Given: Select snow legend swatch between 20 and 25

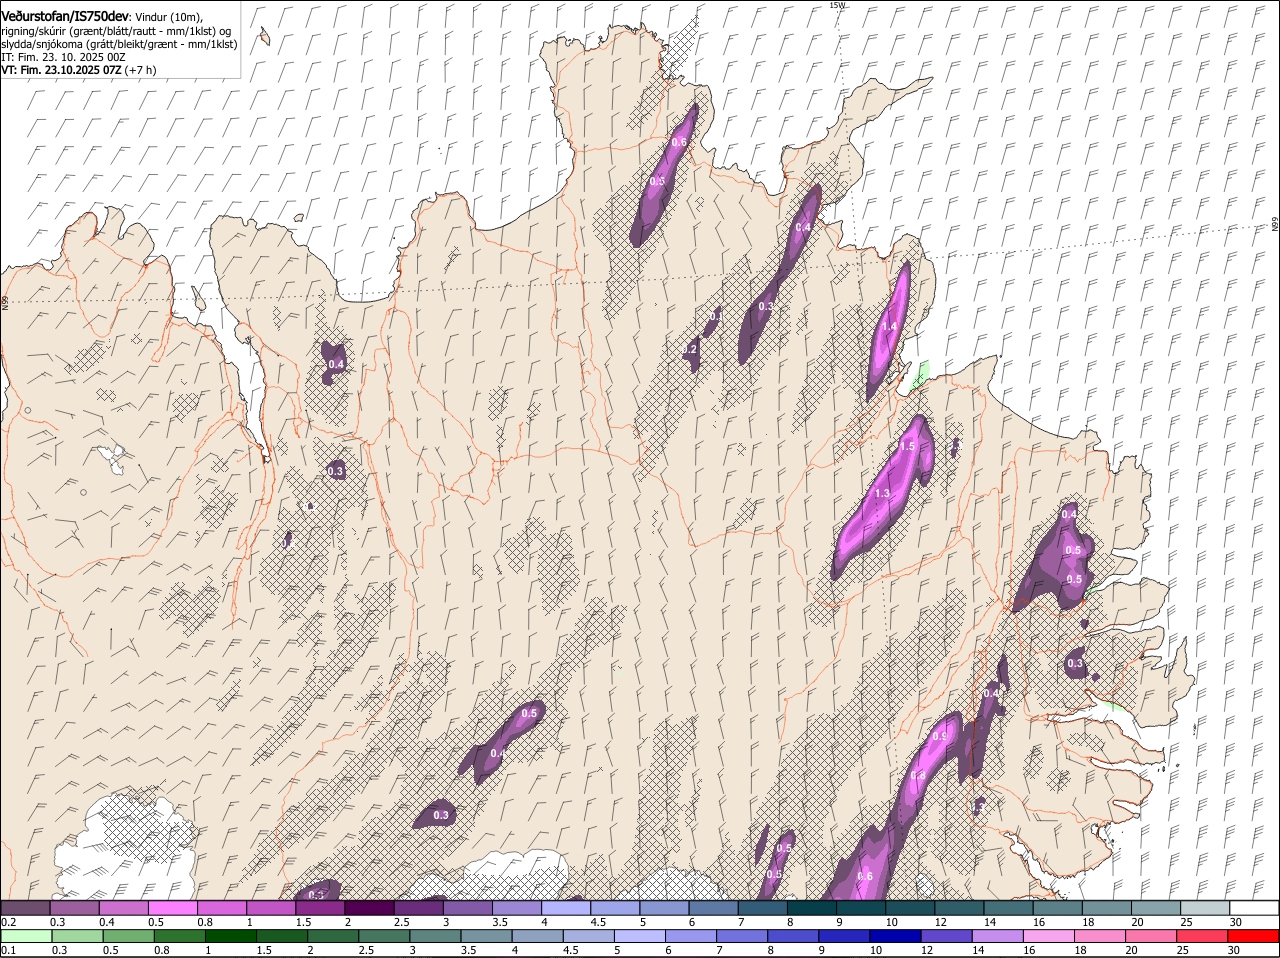Looking at the screenshot, I should point(1156,907).
